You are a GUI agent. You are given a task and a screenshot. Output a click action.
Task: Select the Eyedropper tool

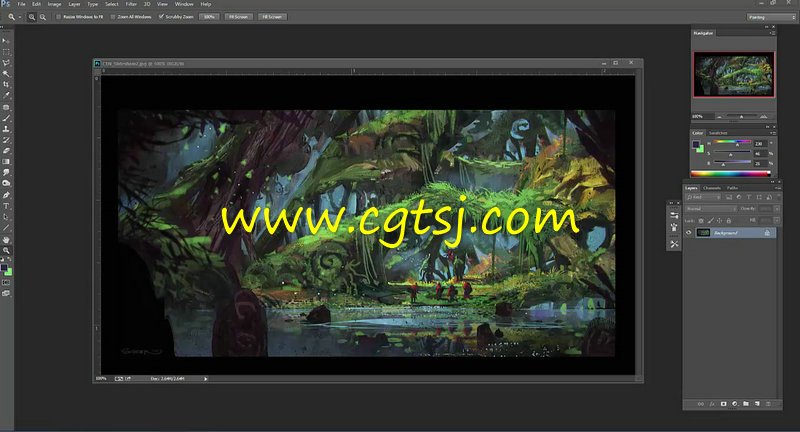pos(6,95)
